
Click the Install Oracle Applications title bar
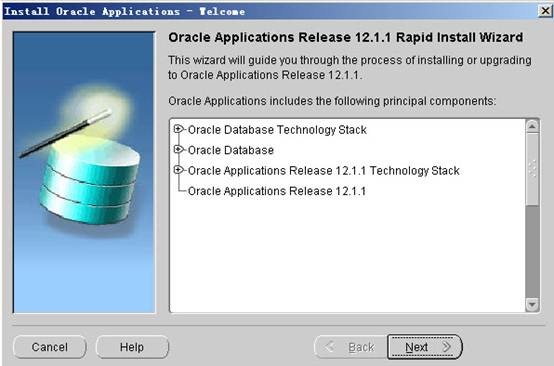270,11
